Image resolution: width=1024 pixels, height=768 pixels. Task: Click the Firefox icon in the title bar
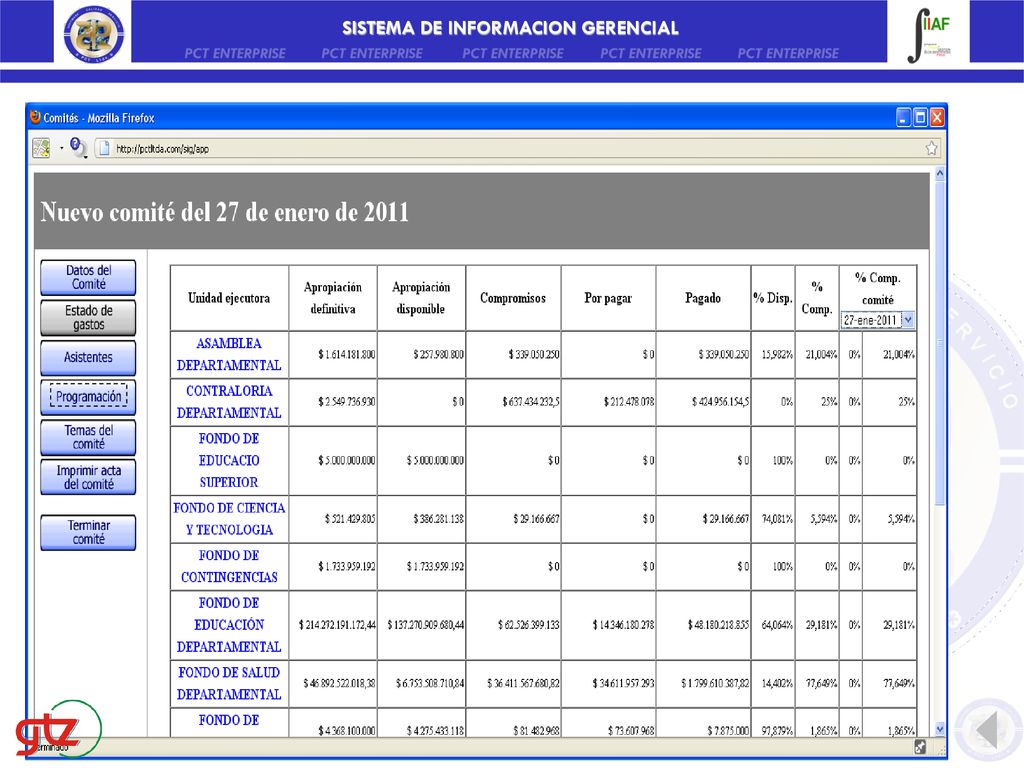click(35, 117)
